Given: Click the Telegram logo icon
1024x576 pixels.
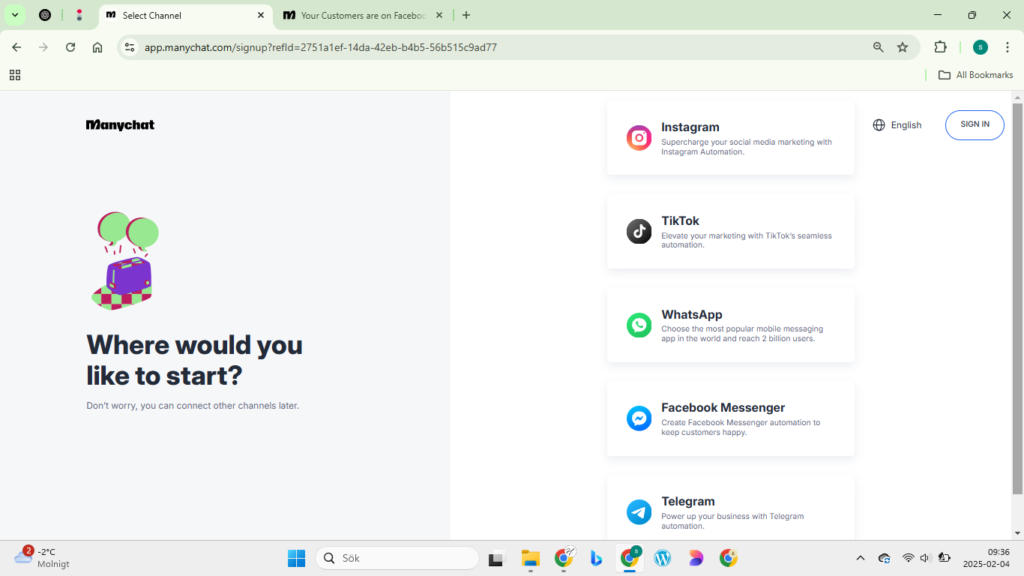Looking at the screenshot, I should (639, 512).
